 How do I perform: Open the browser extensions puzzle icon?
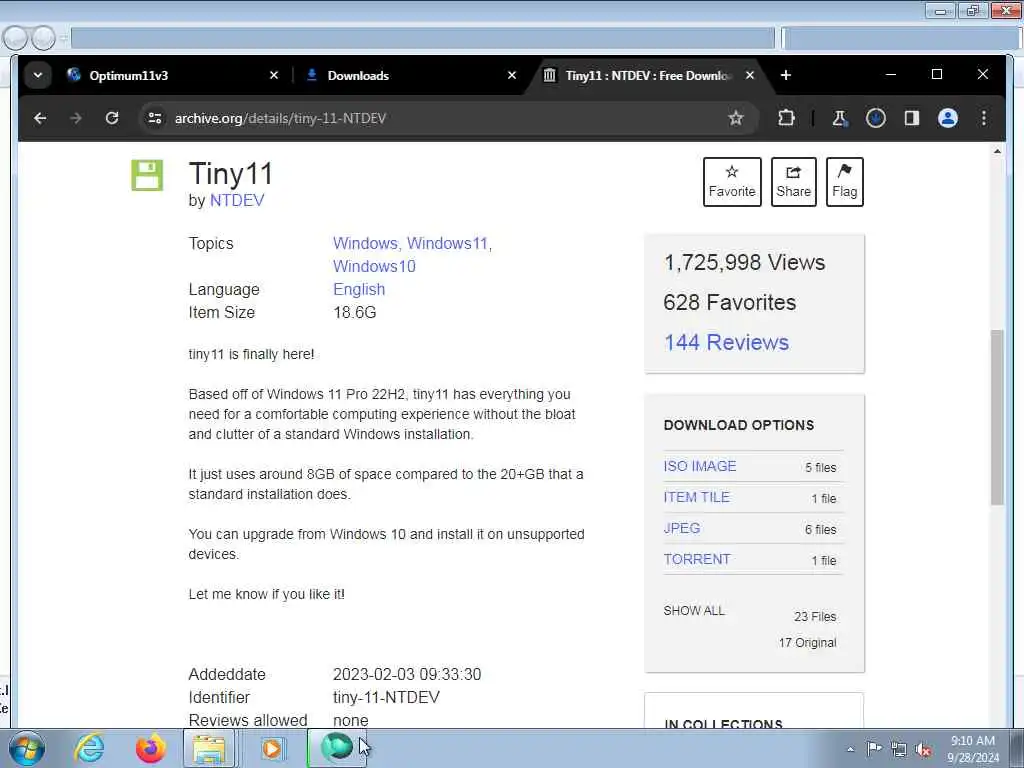tap(786, 118)
